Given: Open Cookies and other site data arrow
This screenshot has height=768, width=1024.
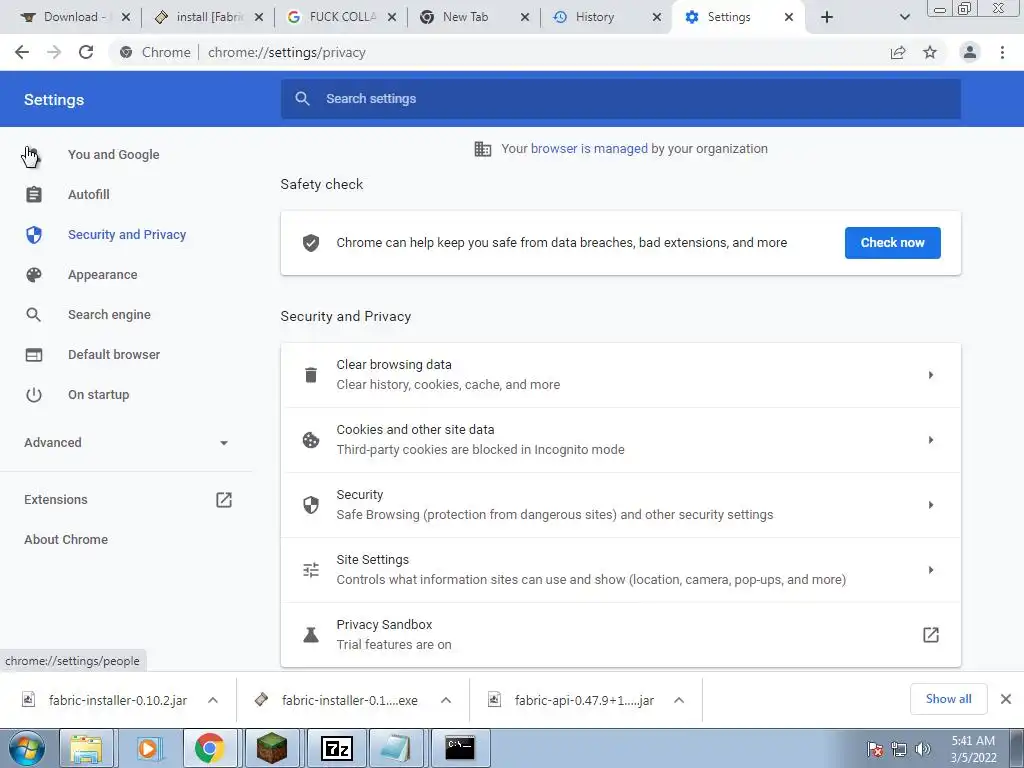Looking at the screenshot, I should click(x=931, y=440).
